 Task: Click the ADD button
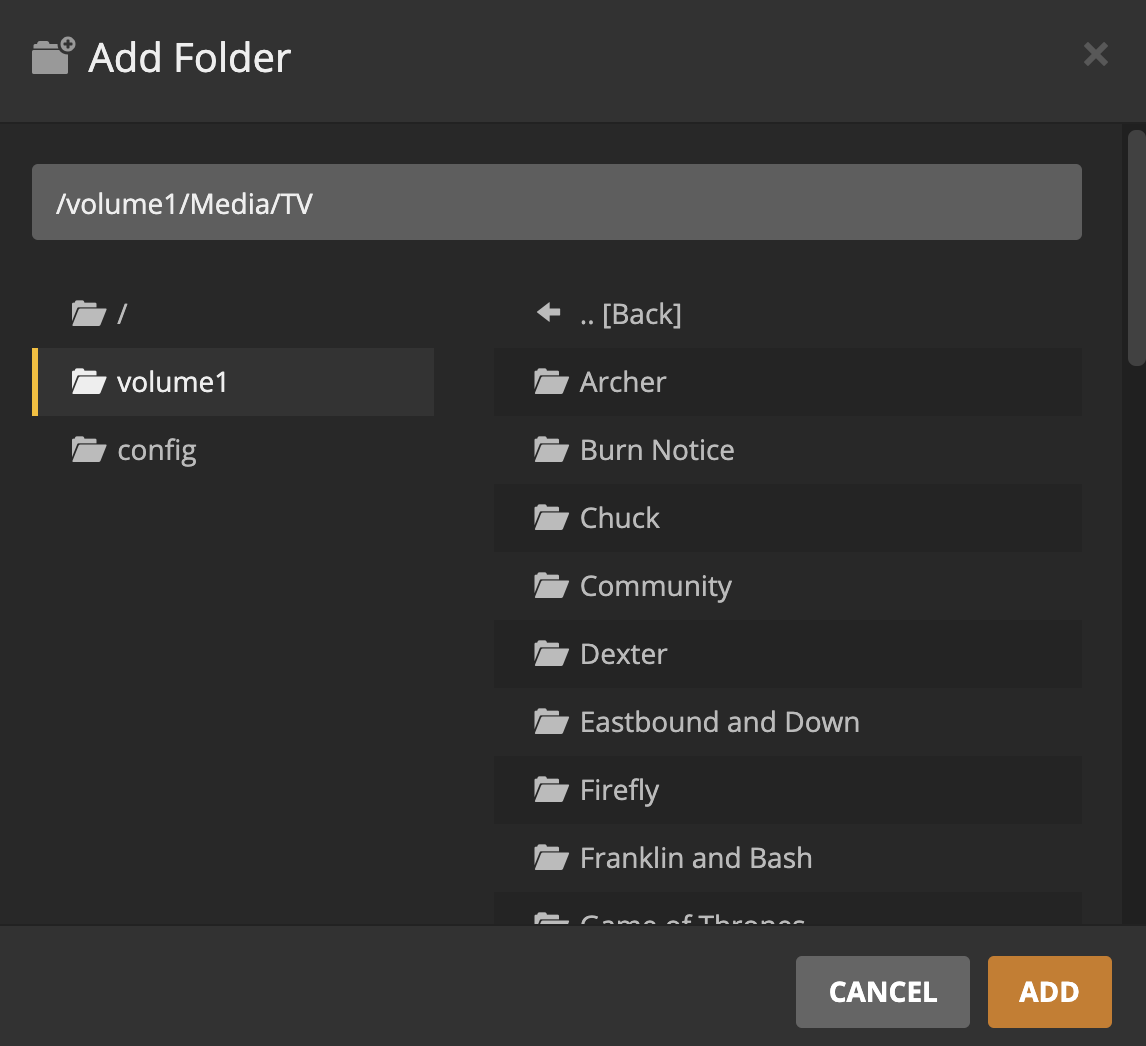click(1050, 992)
